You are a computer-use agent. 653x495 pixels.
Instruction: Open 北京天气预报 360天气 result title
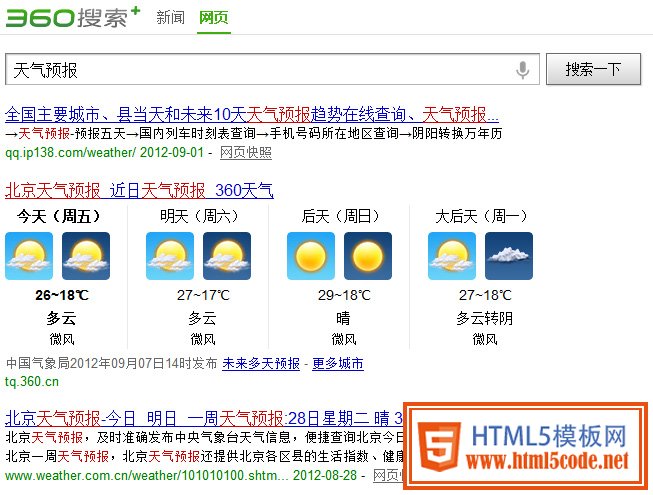point(139,190)
